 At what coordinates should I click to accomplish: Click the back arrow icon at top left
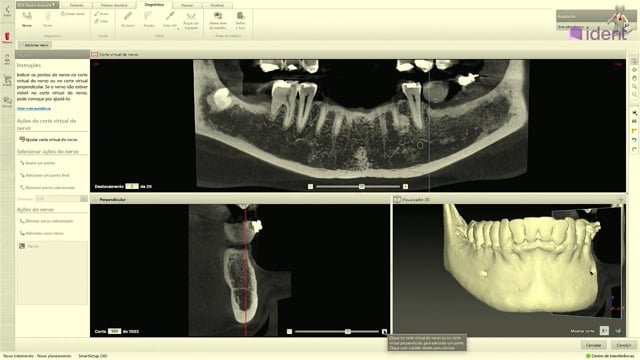[7, 10]
